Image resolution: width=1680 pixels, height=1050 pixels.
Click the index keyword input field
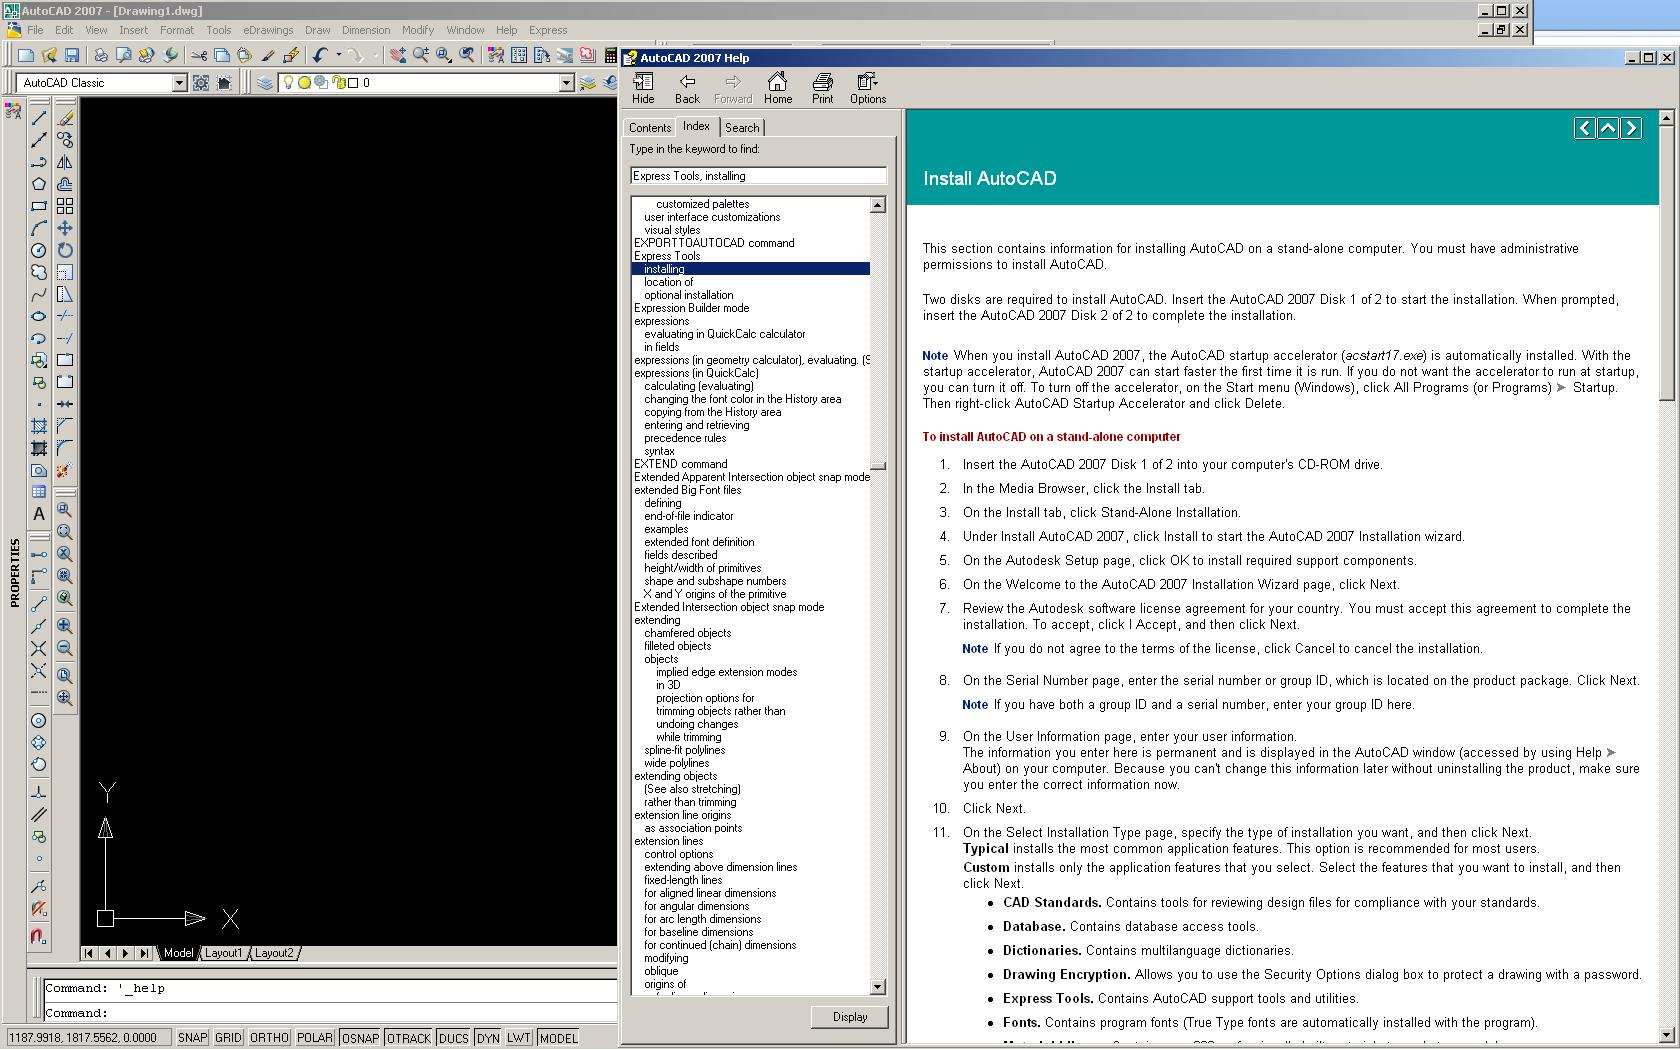[758, 176]
